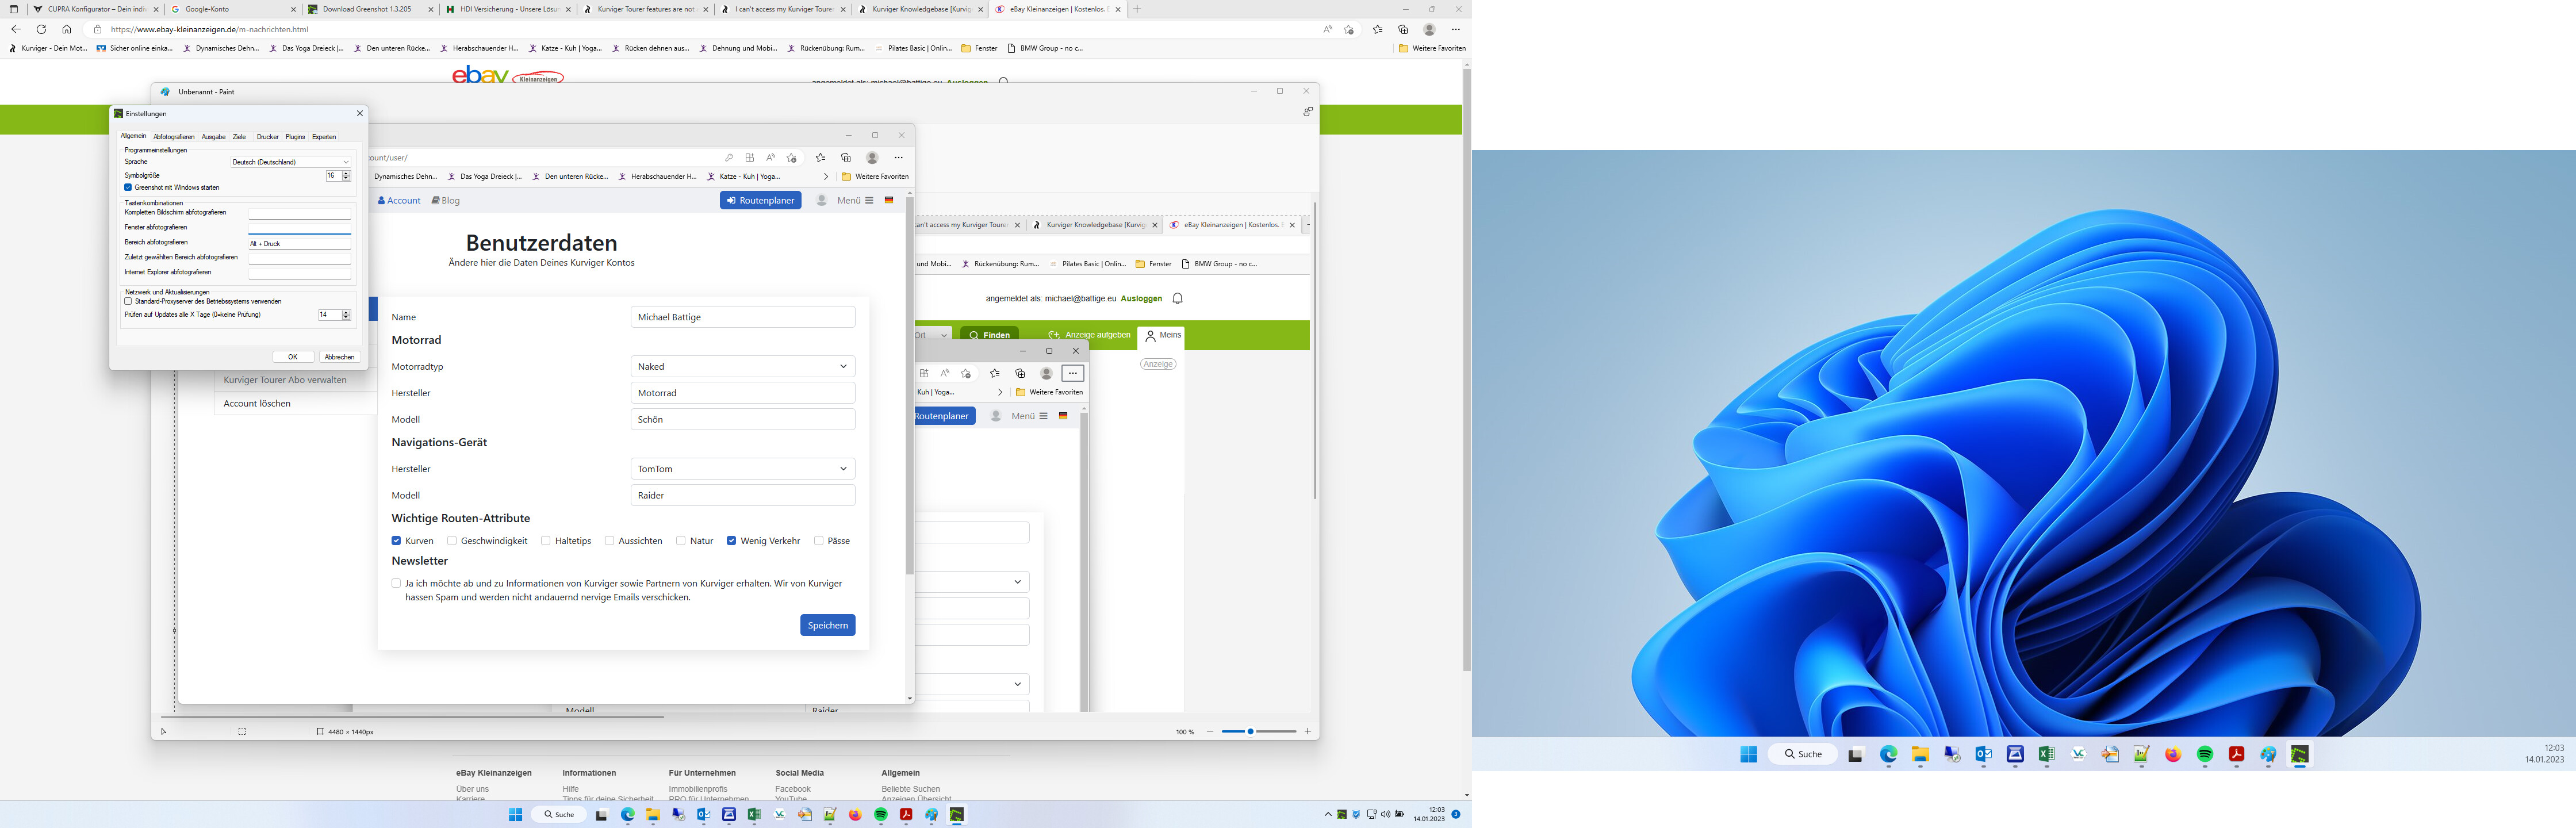2576x828 pixels.
Task: Click the Windows Start button
Action: click(x=516, y=815)
